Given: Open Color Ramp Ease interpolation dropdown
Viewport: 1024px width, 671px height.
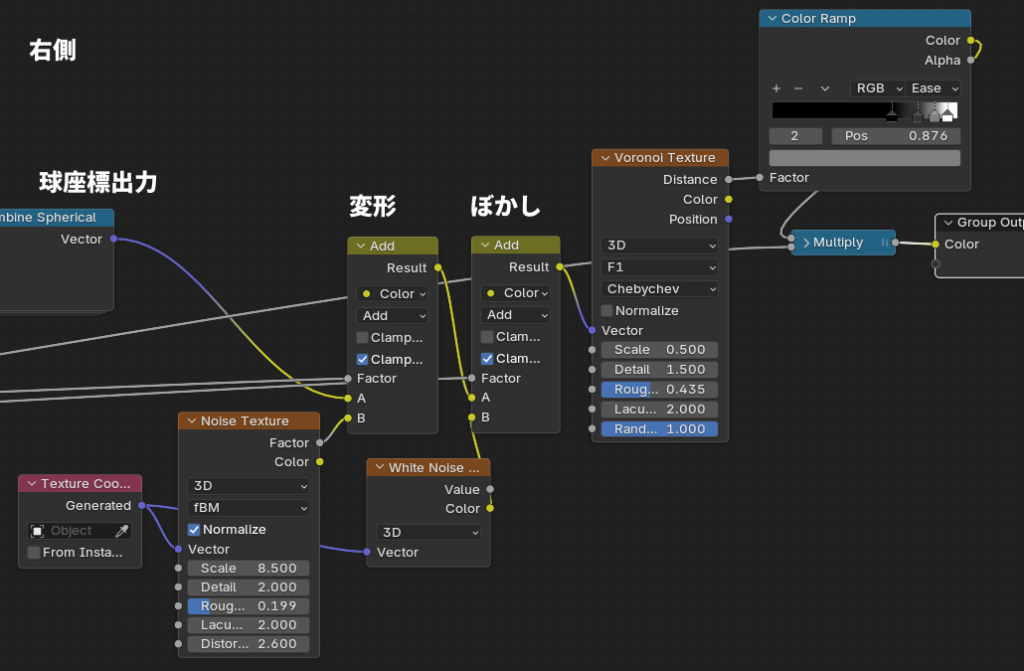Looking at the screenshot, I should (x=934, y=88).
